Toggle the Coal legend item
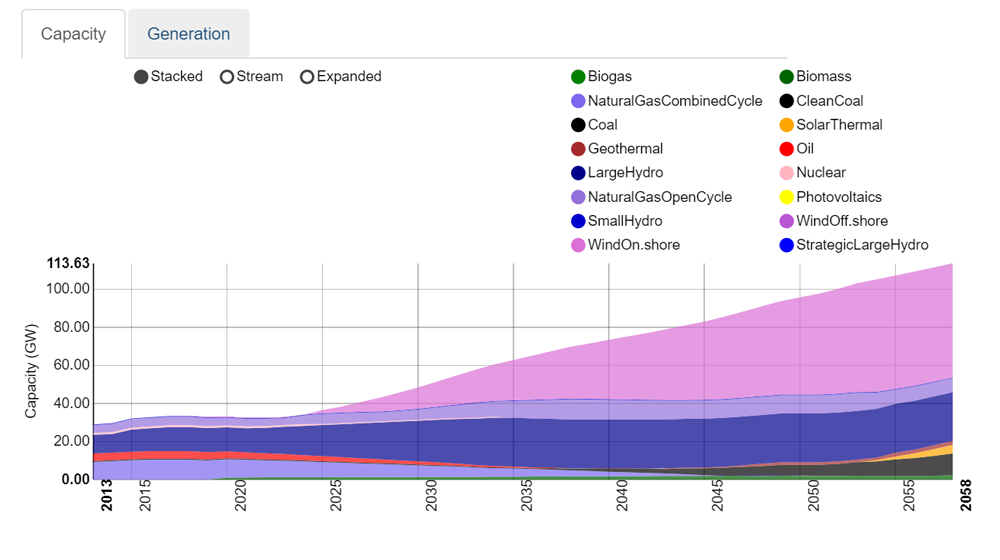Image resolution: width=1000 pixels, height=560 pixels. pyautogui.click(x=578, y=125)
